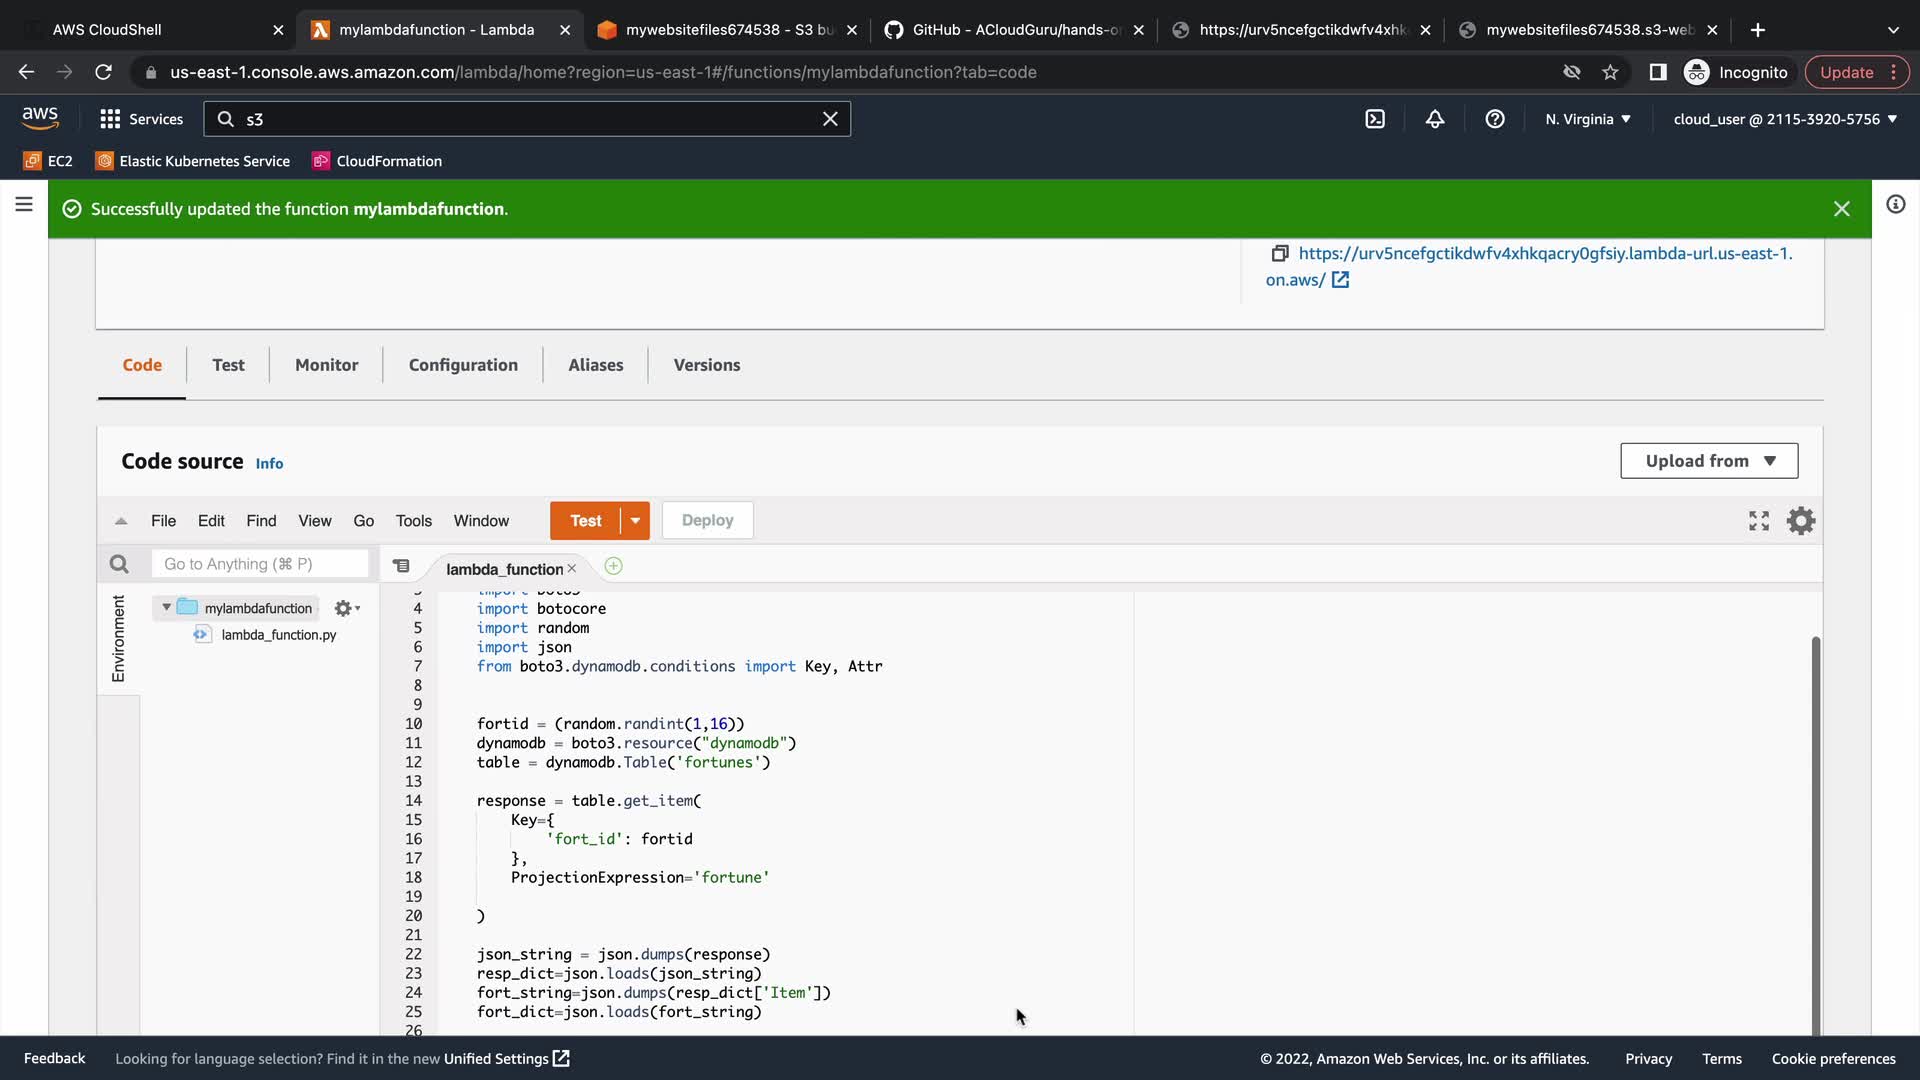Toggle the left navigation hamburger menu
Viewport: 1920px width, 1080px height.
24,205
